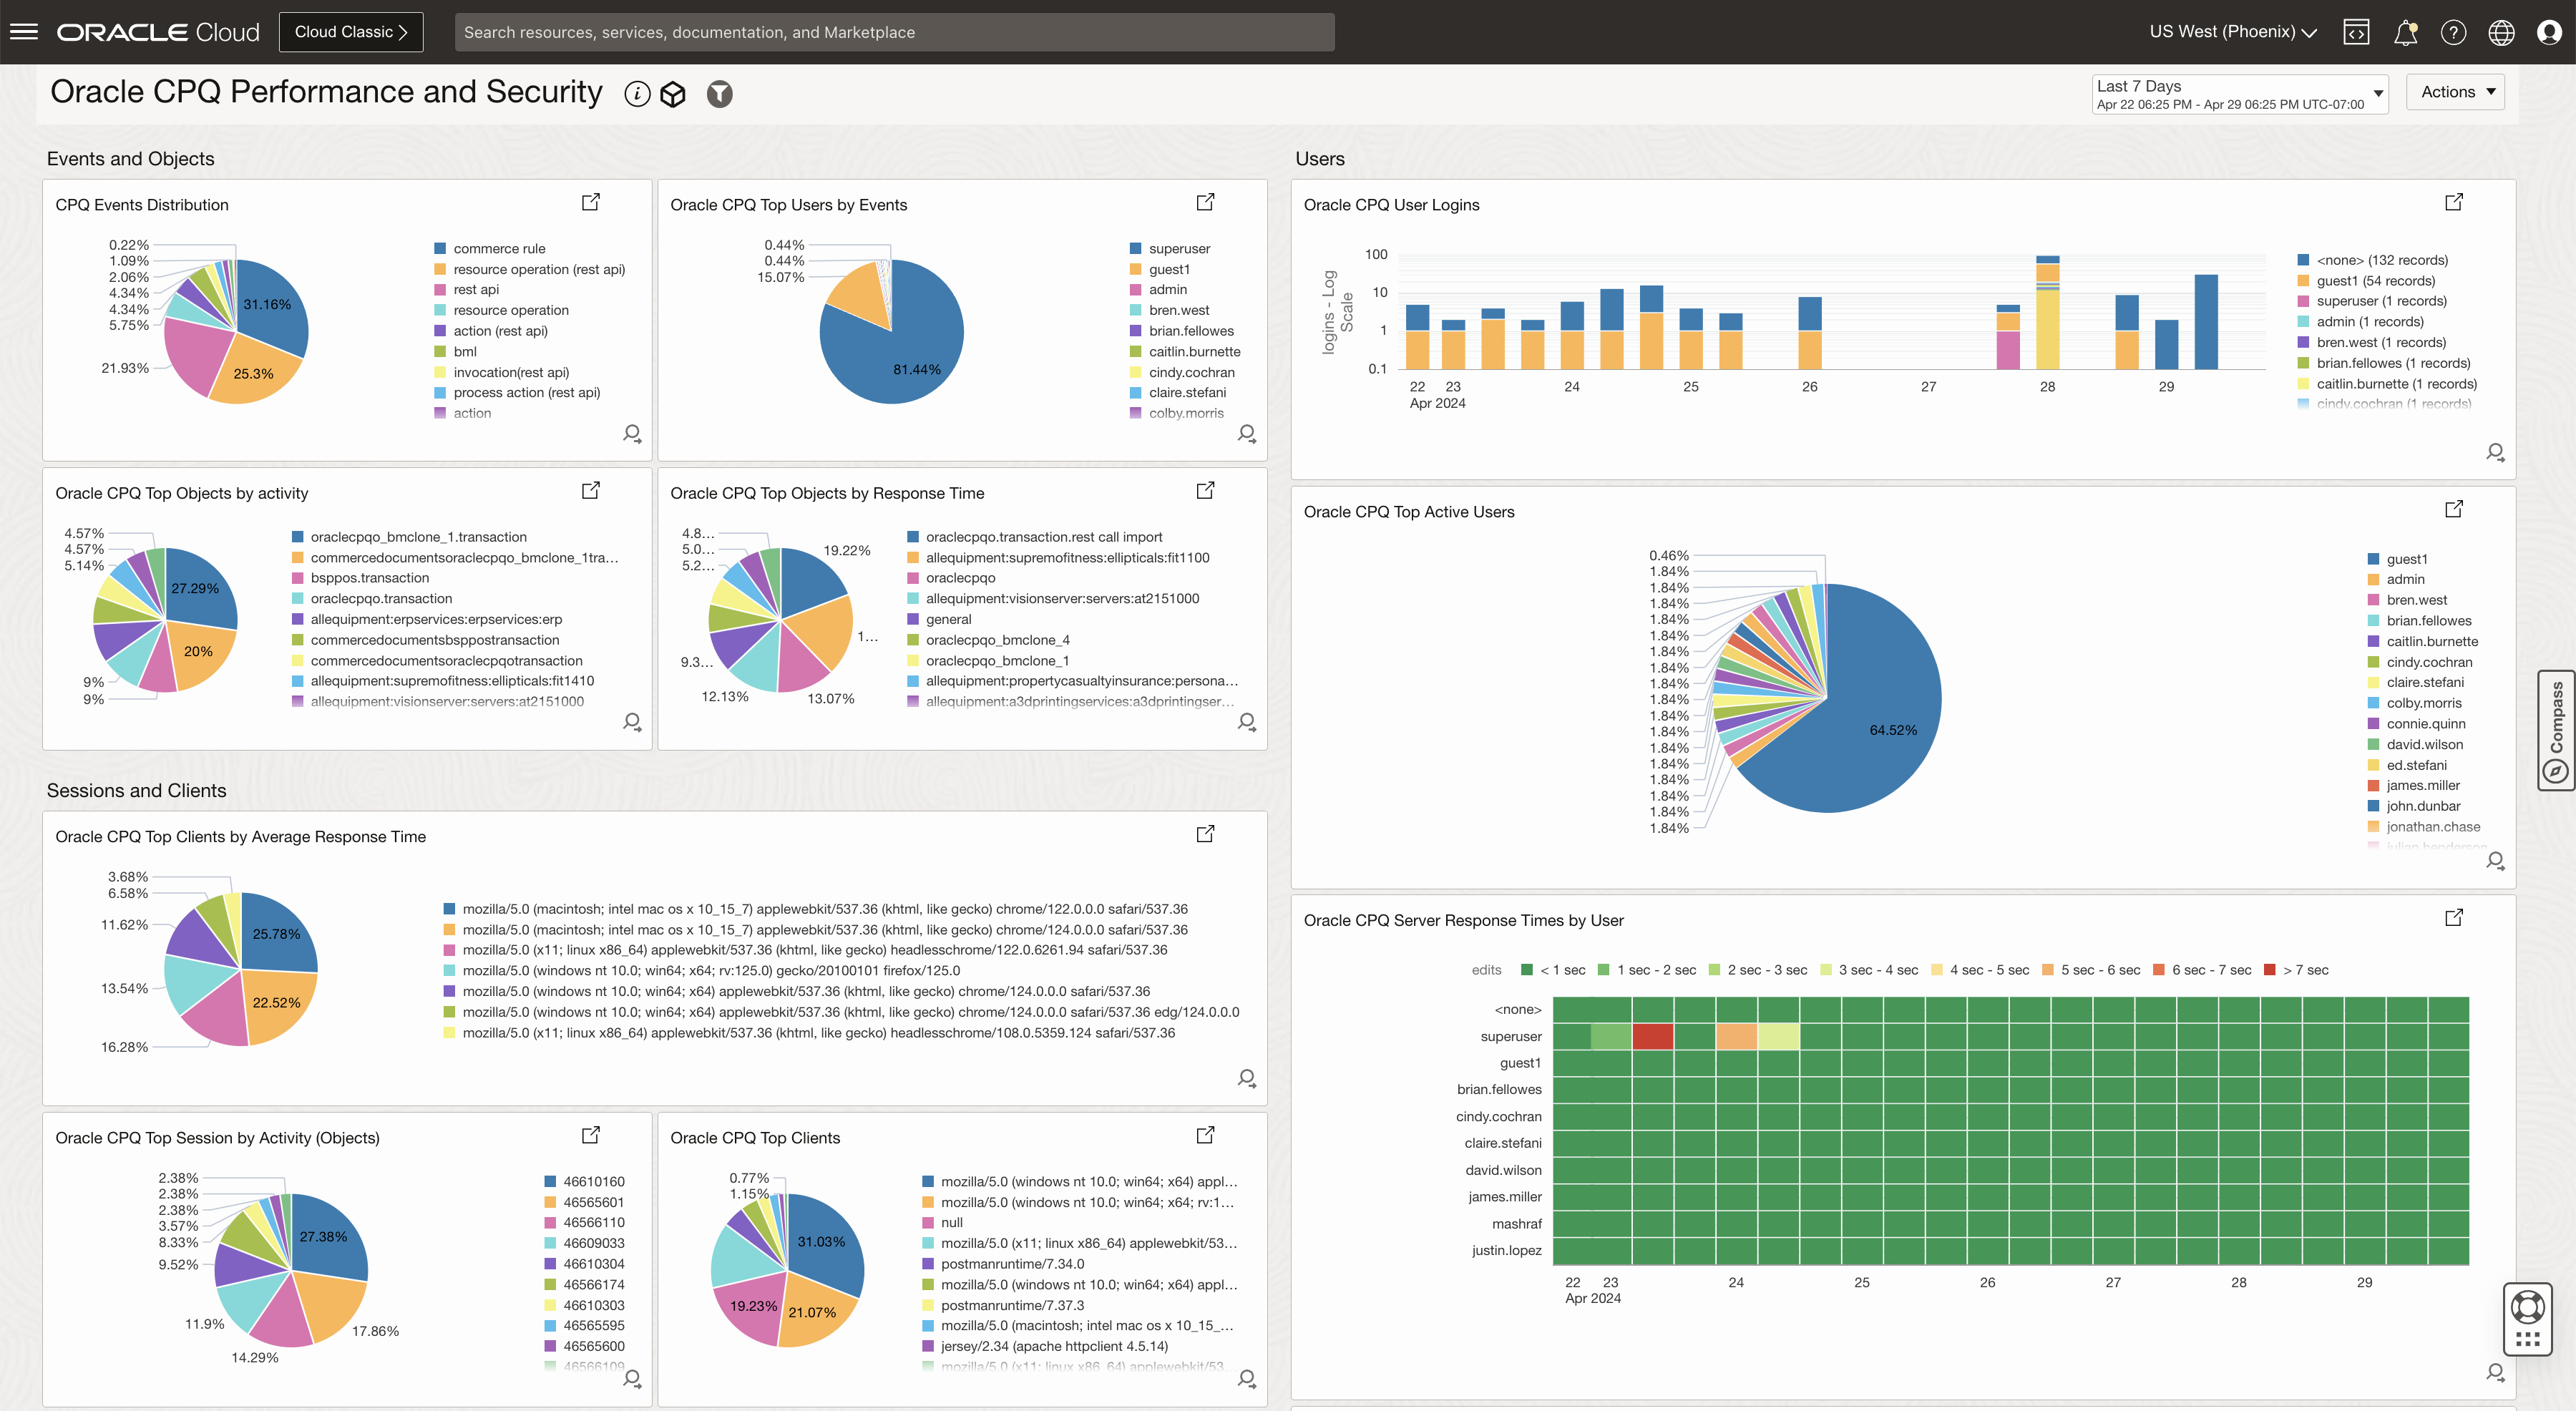
Task: Toggle commerce rule legend entry
Action: pyautogui.click(x=498, y=248)
